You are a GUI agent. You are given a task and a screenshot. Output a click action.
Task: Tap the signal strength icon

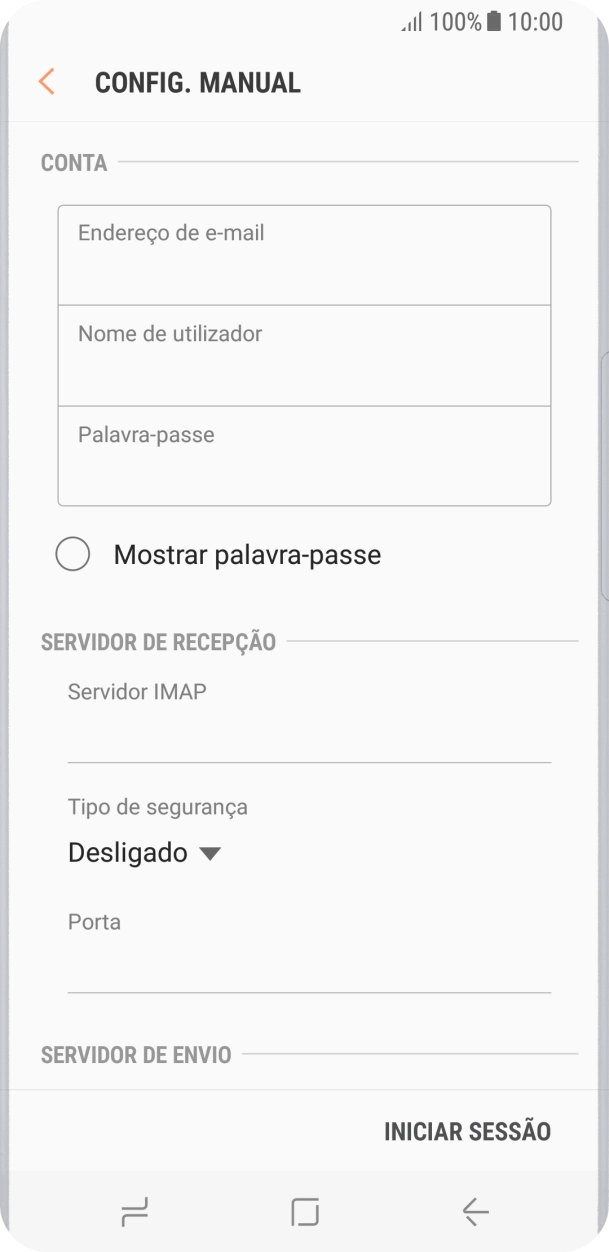[411, 22]
